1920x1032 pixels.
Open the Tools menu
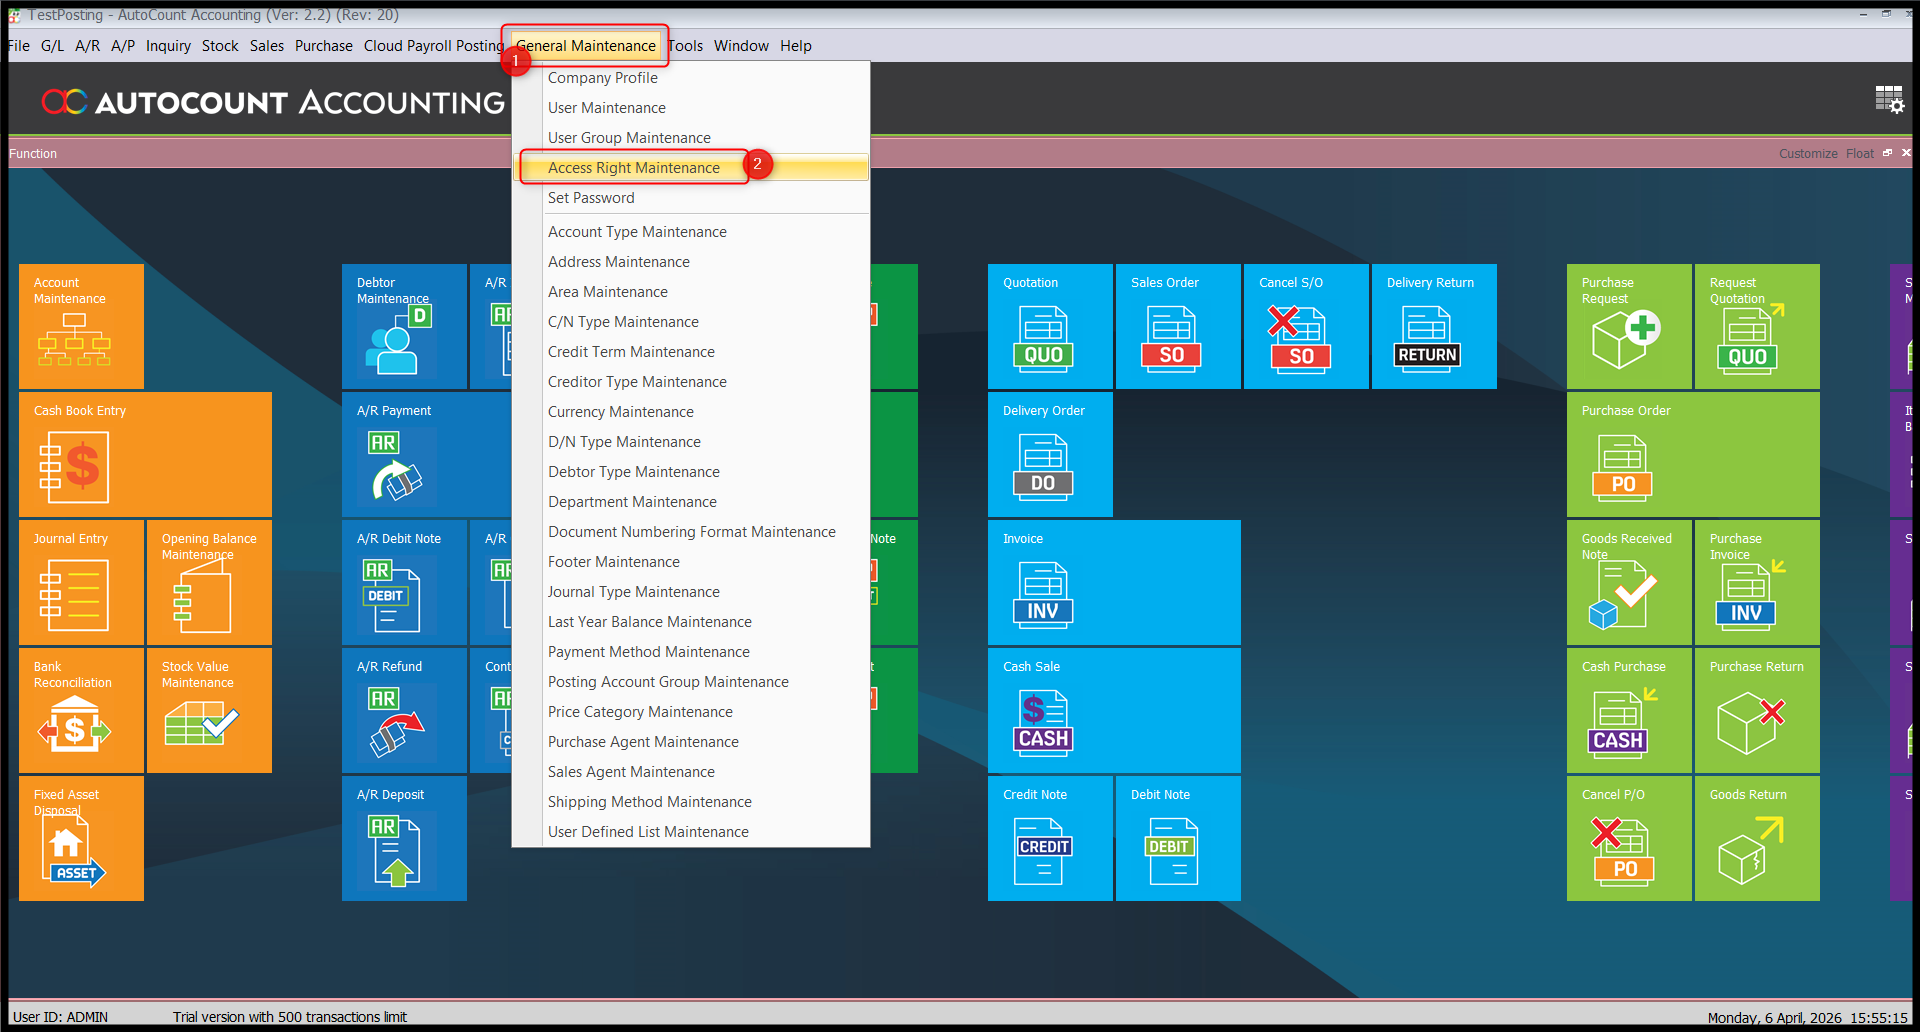click(x=686, y=46)
